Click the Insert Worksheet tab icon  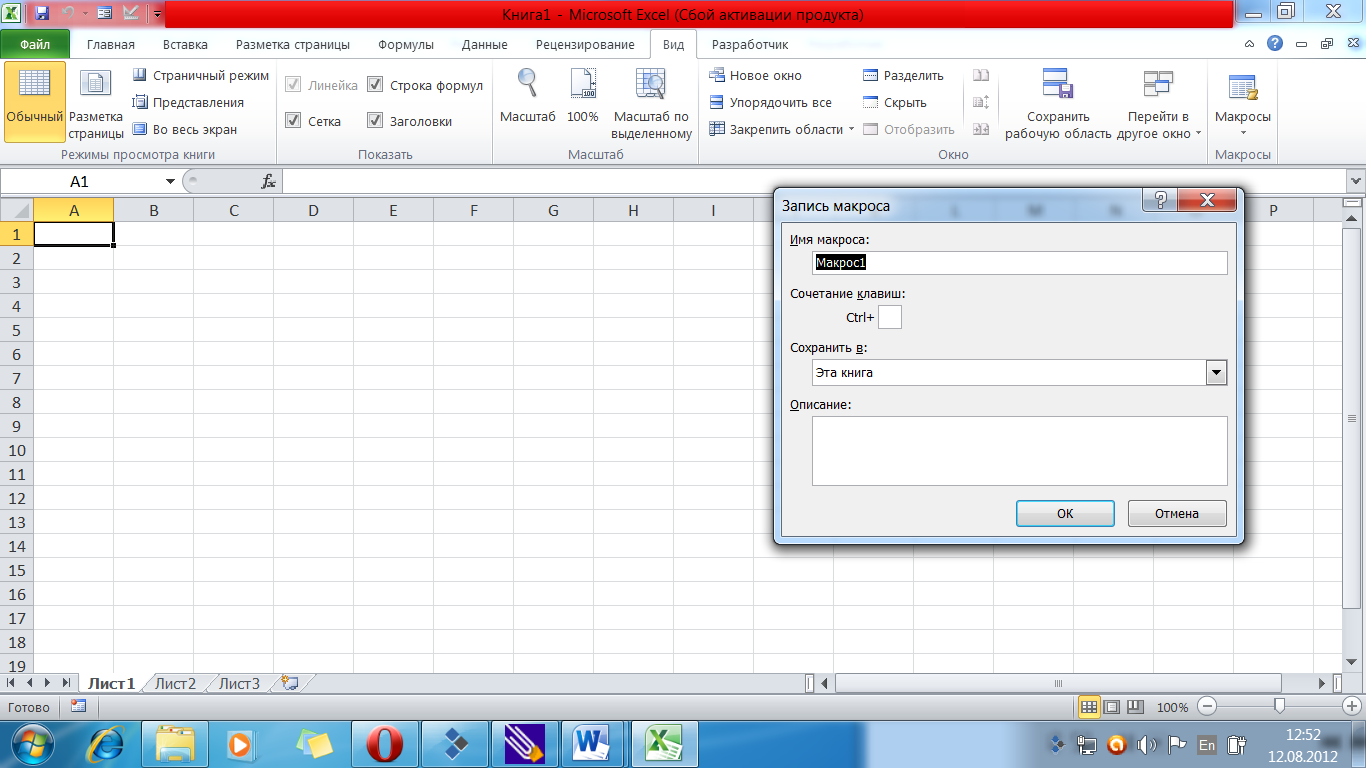click(x=291, y=683)
